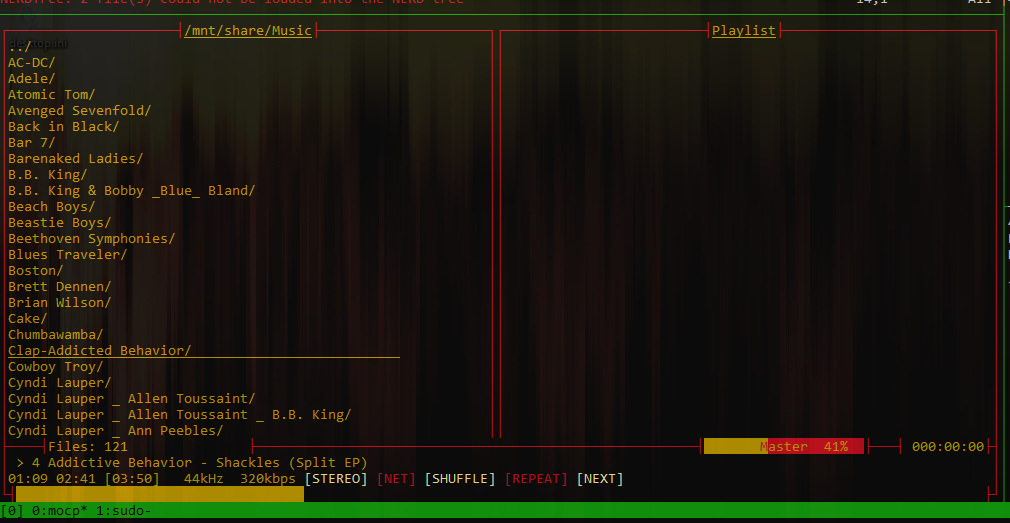Open the Adele/ folder

point(32,79)
